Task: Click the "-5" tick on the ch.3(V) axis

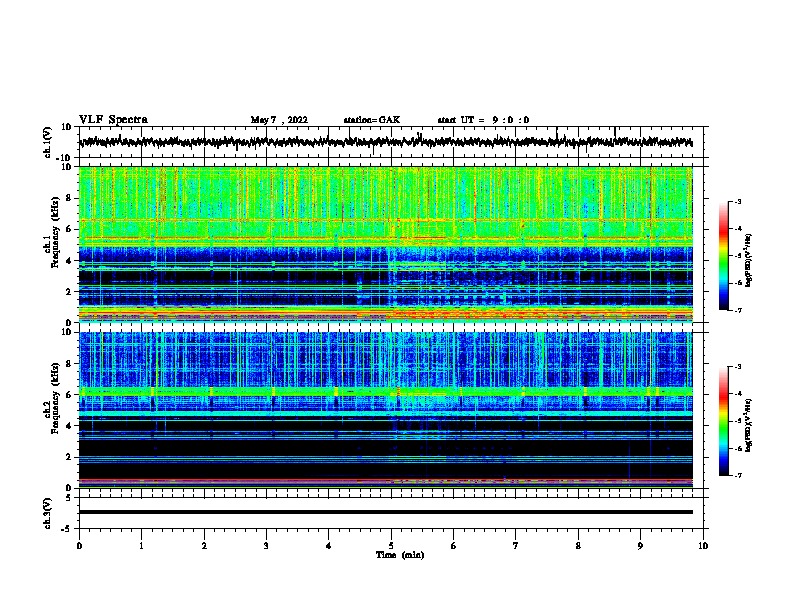Action: tap(67, 529)
